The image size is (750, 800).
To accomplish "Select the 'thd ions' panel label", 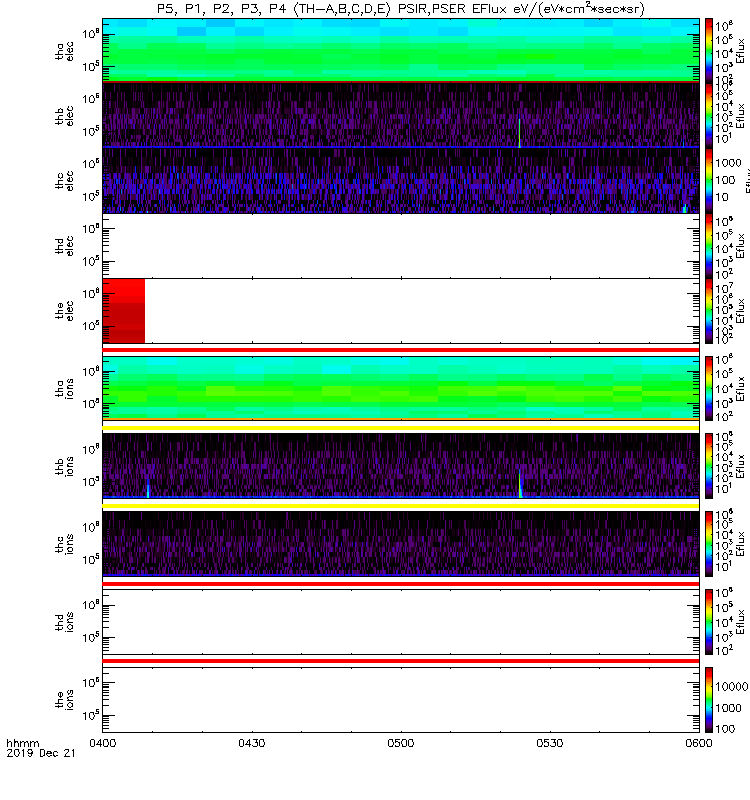I will 64,622.
